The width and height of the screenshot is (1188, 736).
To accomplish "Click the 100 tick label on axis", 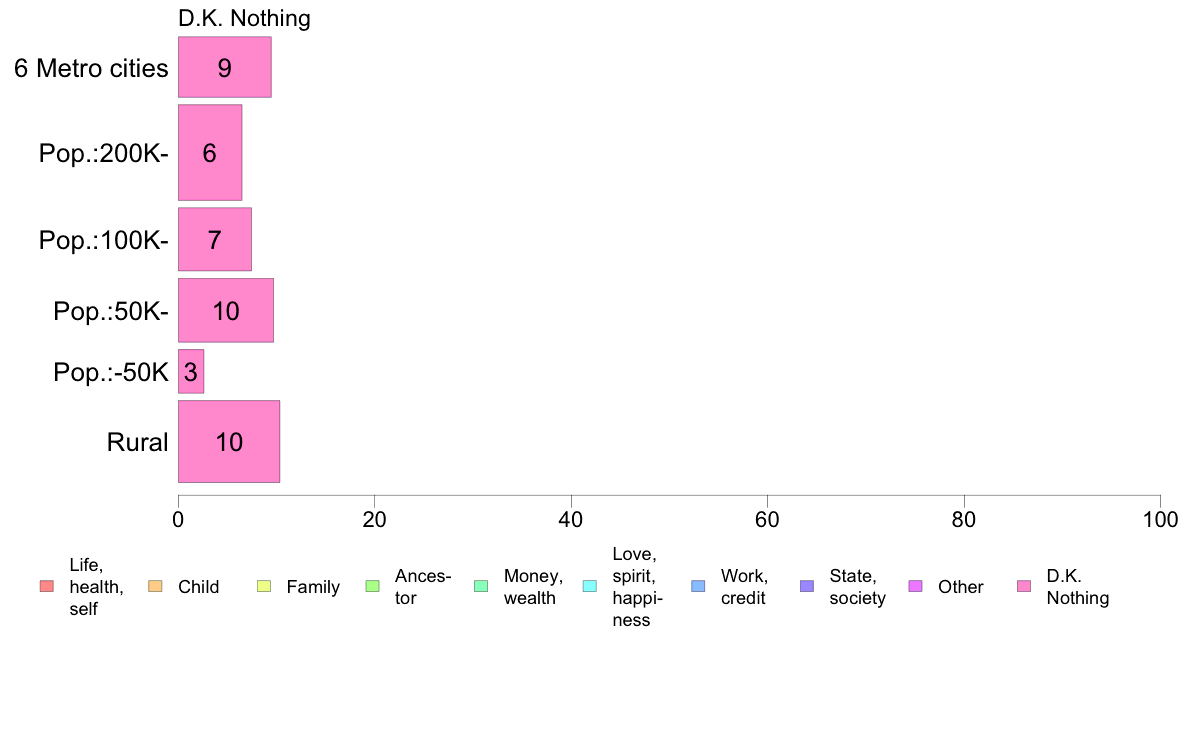I will point(1160,519).
